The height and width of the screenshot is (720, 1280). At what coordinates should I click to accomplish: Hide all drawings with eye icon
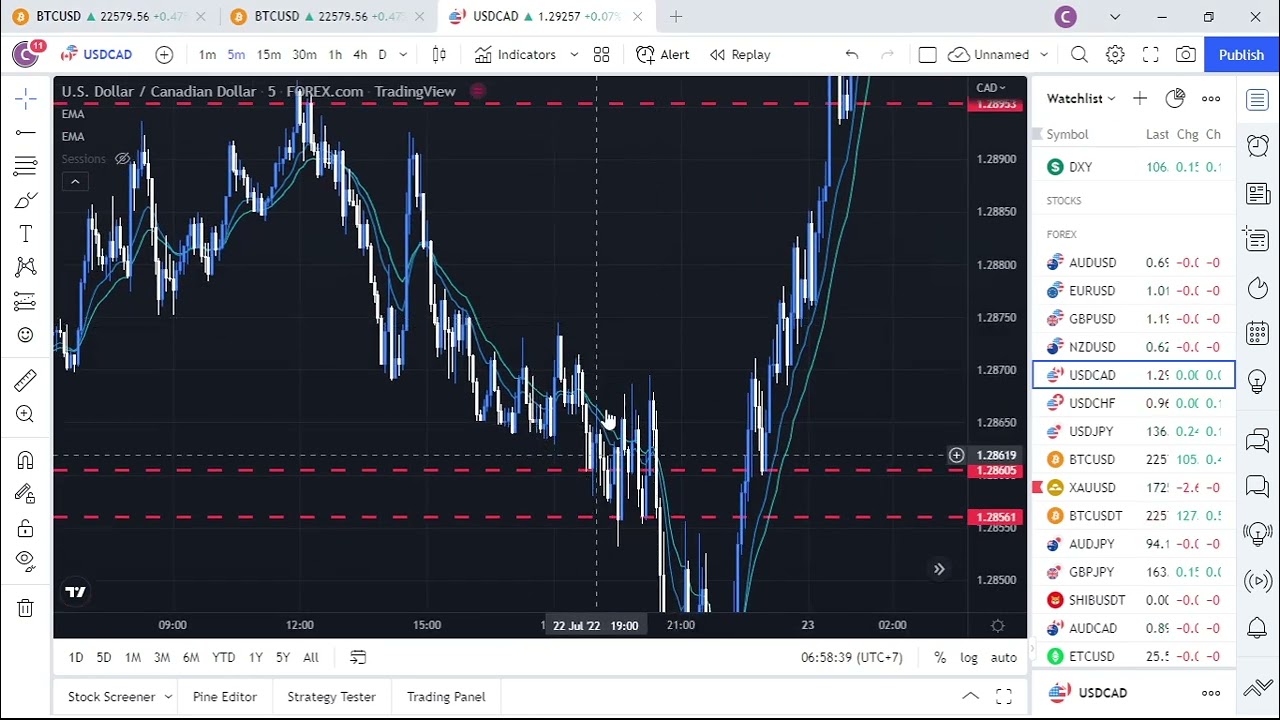(25, 560)
